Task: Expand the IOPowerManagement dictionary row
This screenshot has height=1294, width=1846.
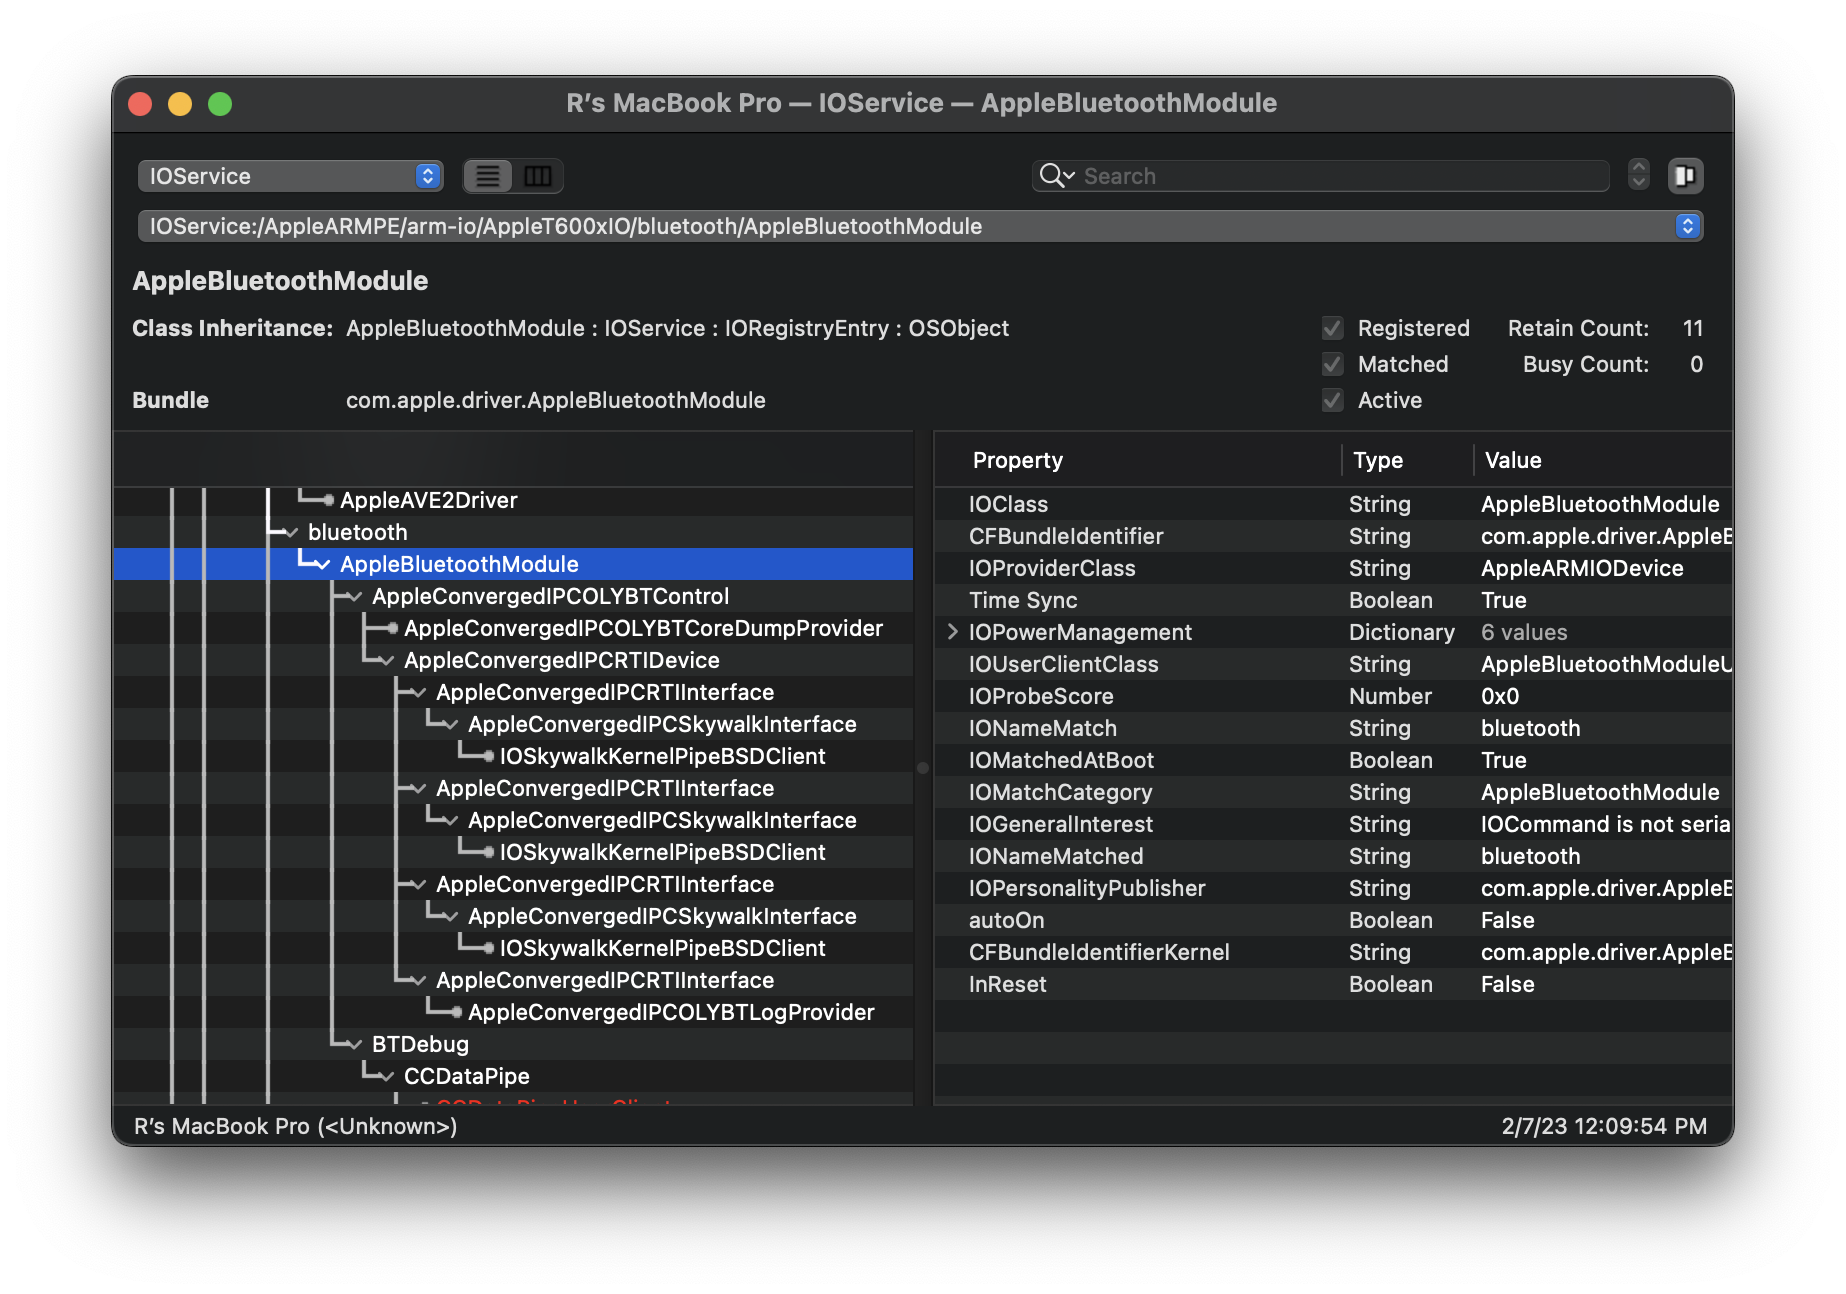Action: (x=953, y=632)
